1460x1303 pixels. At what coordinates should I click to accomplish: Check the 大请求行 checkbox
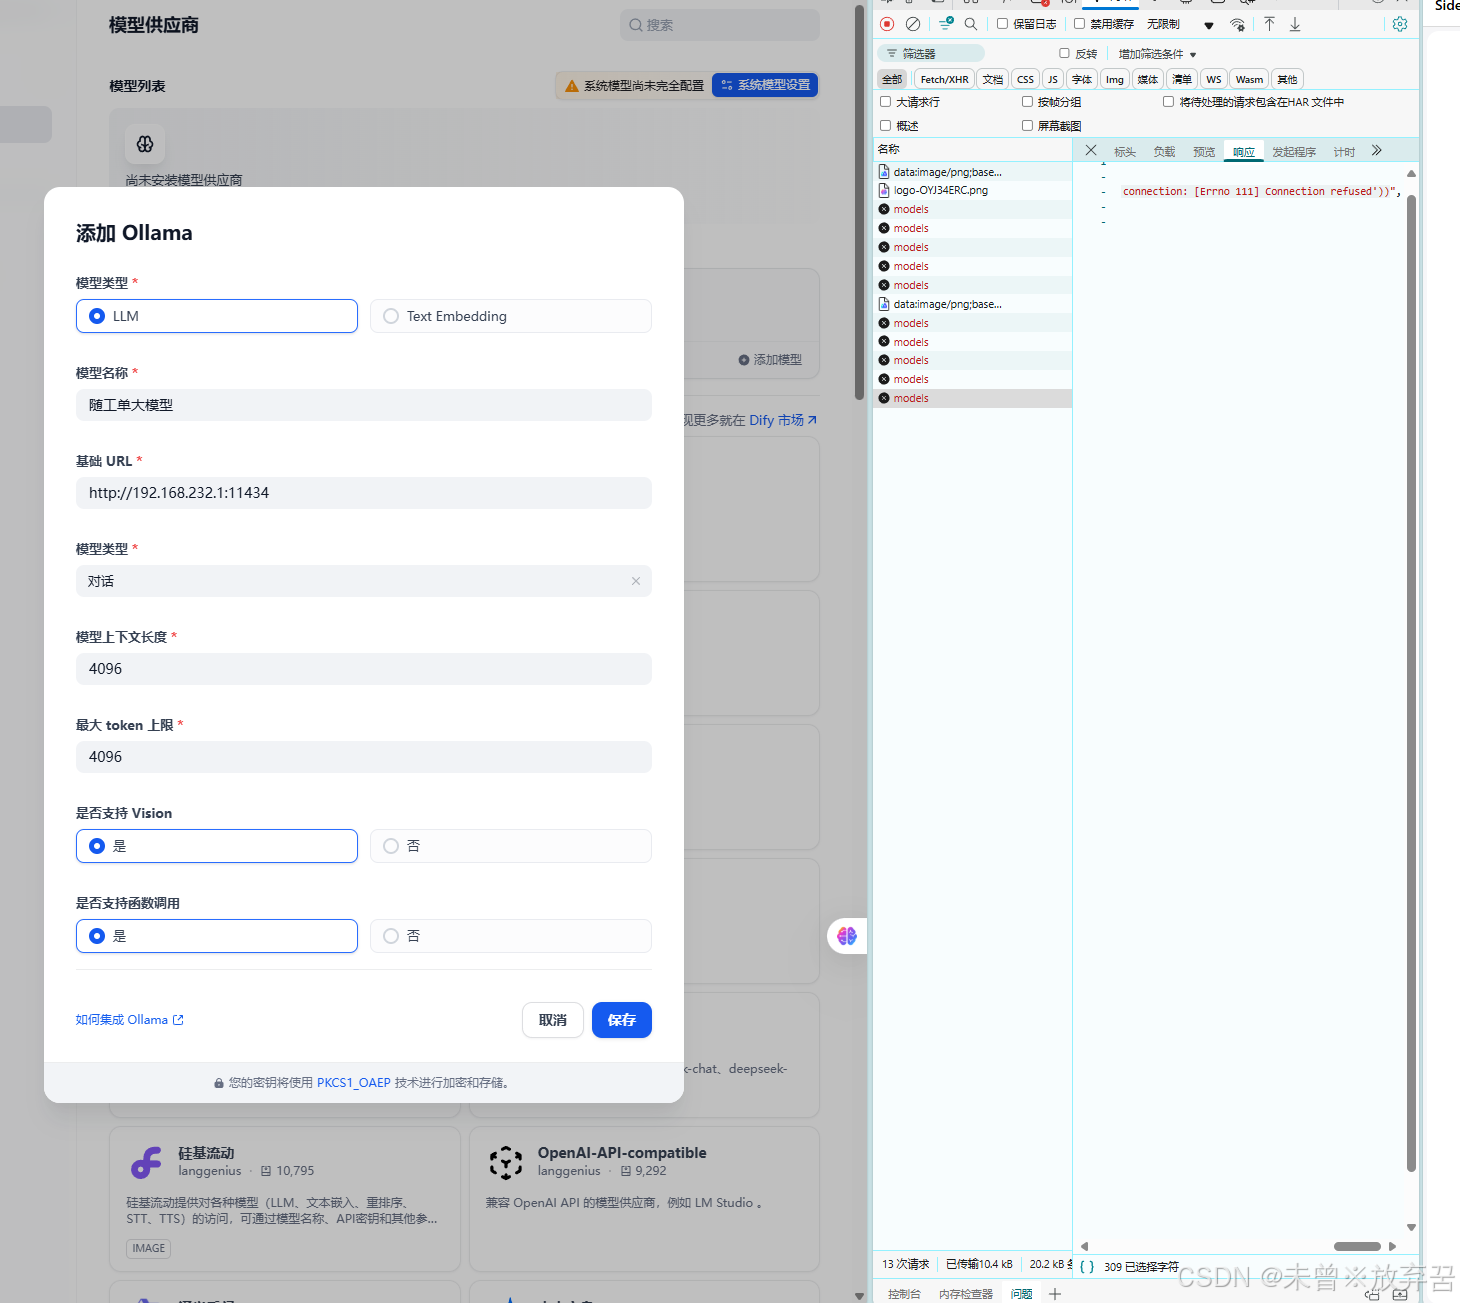pyautogui.click(x=885, y=102)
